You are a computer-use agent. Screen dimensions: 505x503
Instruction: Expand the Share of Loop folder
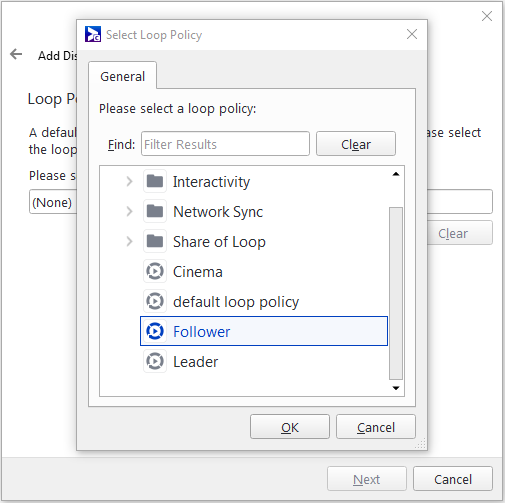[129, 242]
